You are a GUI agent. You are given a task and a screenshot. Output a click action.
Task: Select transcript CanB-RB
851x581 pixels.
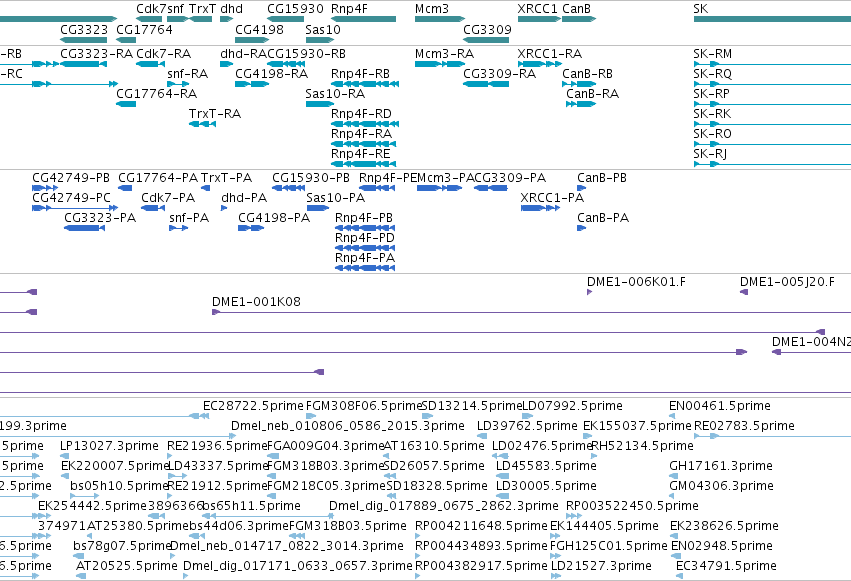tap(579, 84)
